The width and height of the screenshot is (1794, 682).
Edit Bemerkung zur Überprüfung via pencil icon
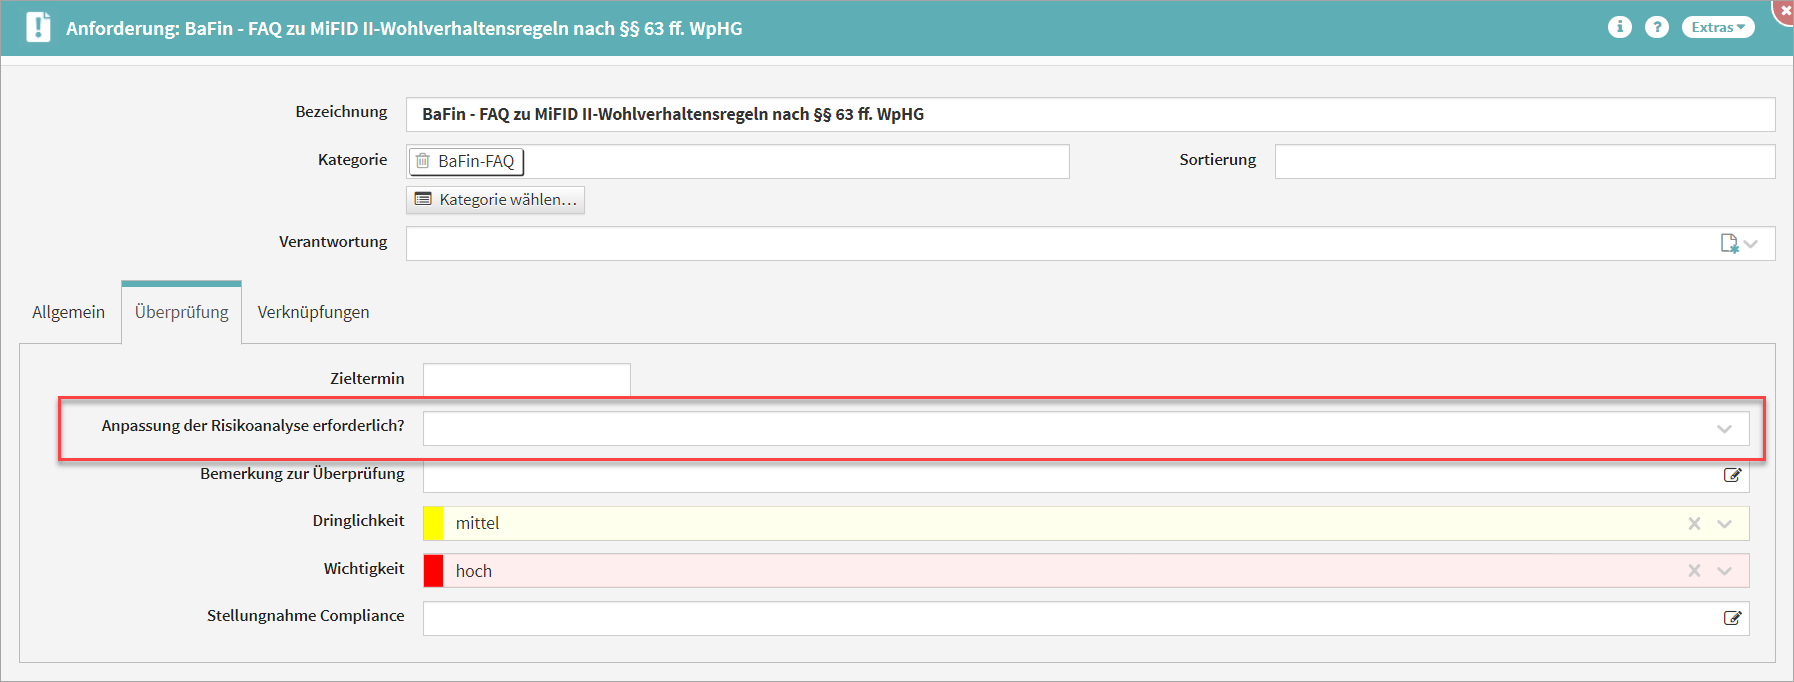tap(1732, 475)
